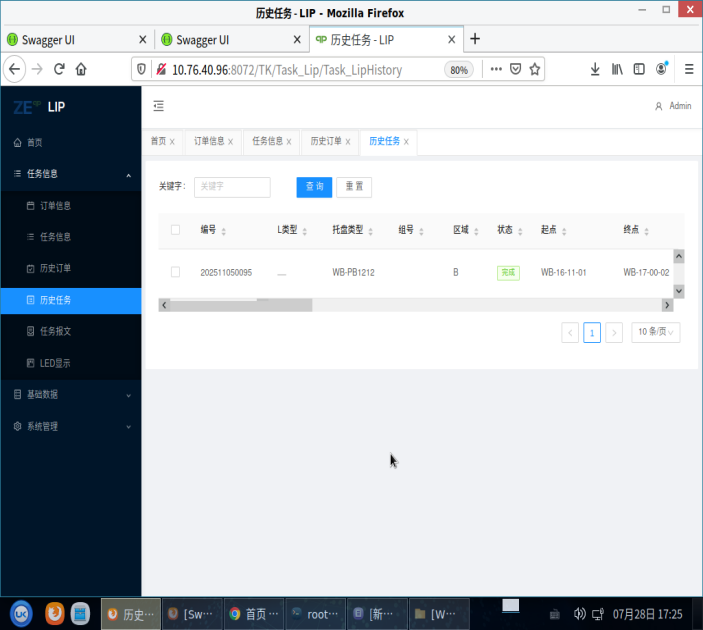Screen dimensions: 703x630
Task: Save page to Pocket icon
Action: pyautogui.click(x=516, y=69)
